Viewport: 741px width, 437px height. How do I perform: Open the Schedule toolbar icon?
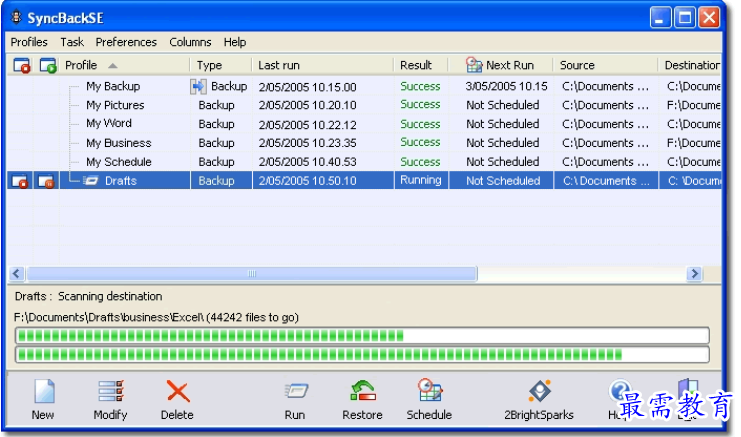(430, 391)
